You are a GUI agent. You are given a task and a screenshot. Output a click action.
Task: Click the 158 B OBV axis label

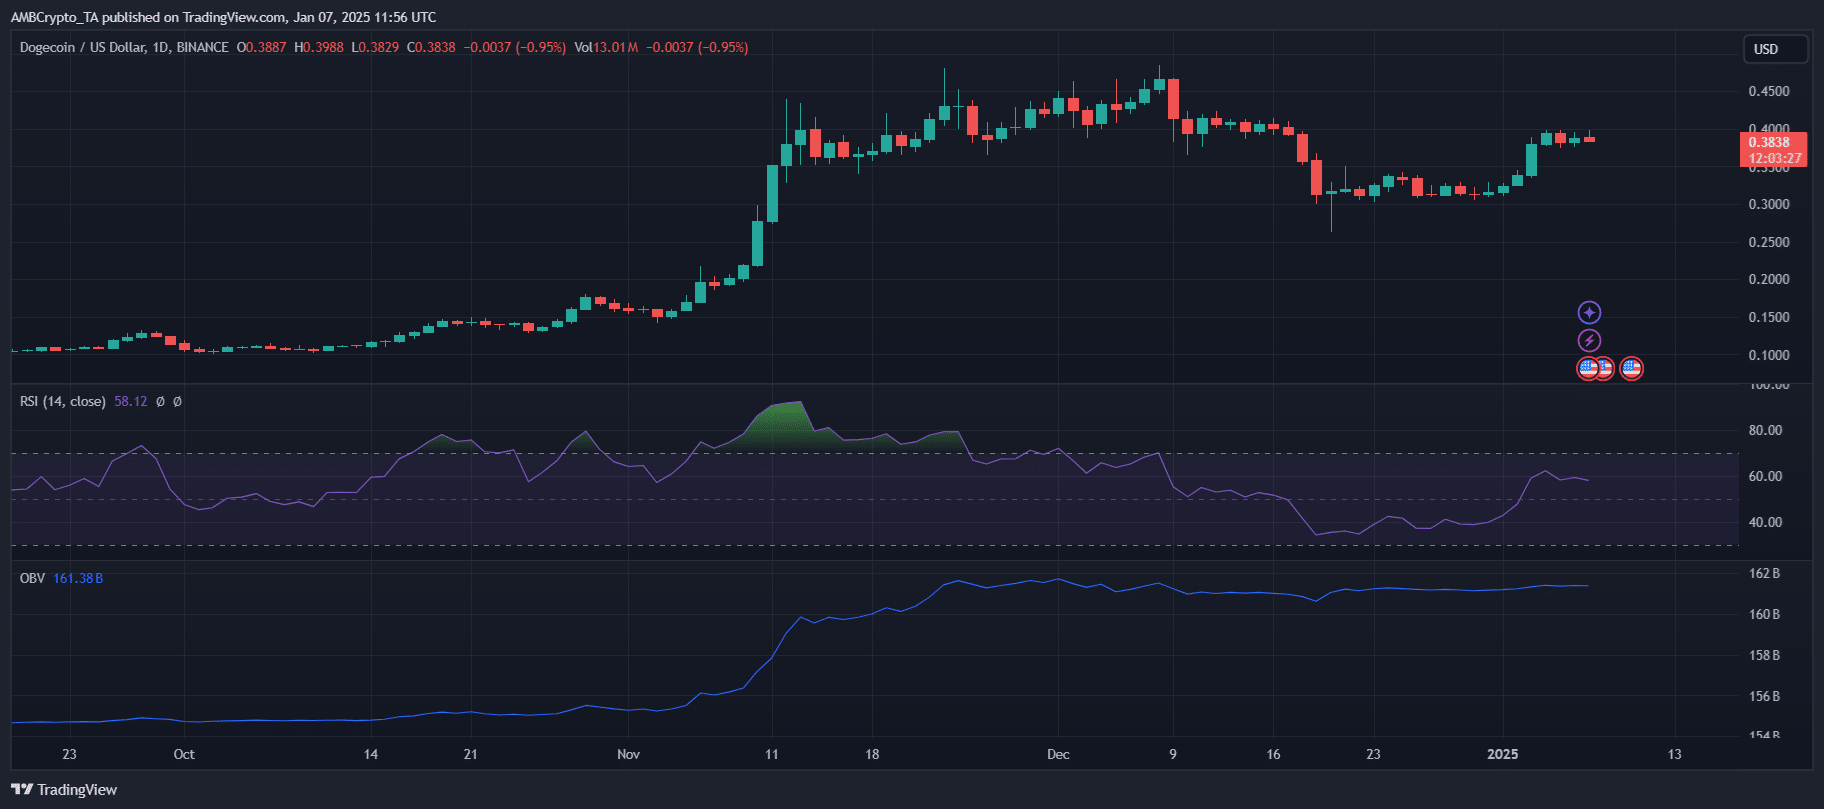click(1764, 655)
